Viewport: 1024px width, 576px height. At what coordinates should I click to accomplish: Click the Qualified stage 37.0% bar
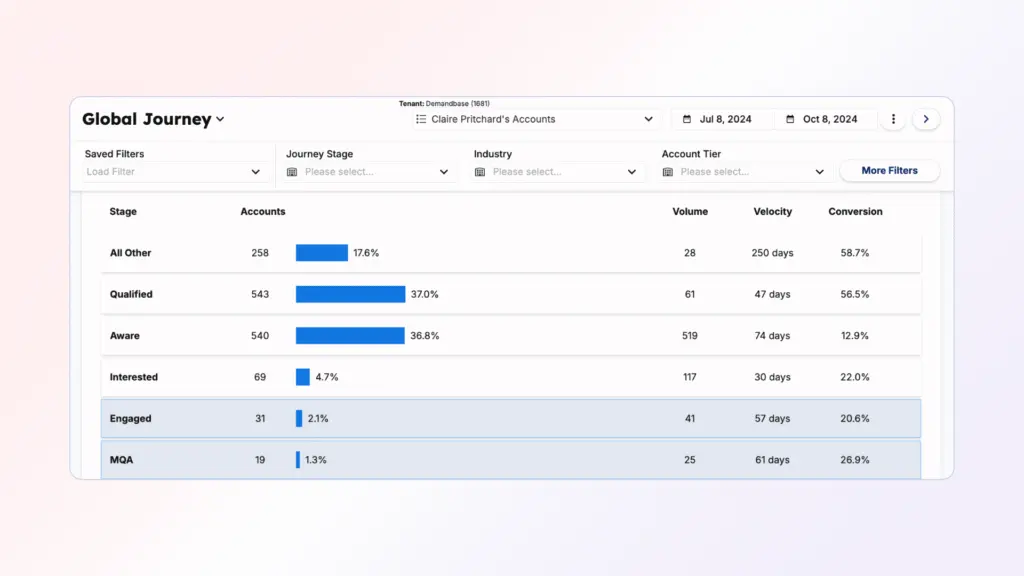(350, 294)
